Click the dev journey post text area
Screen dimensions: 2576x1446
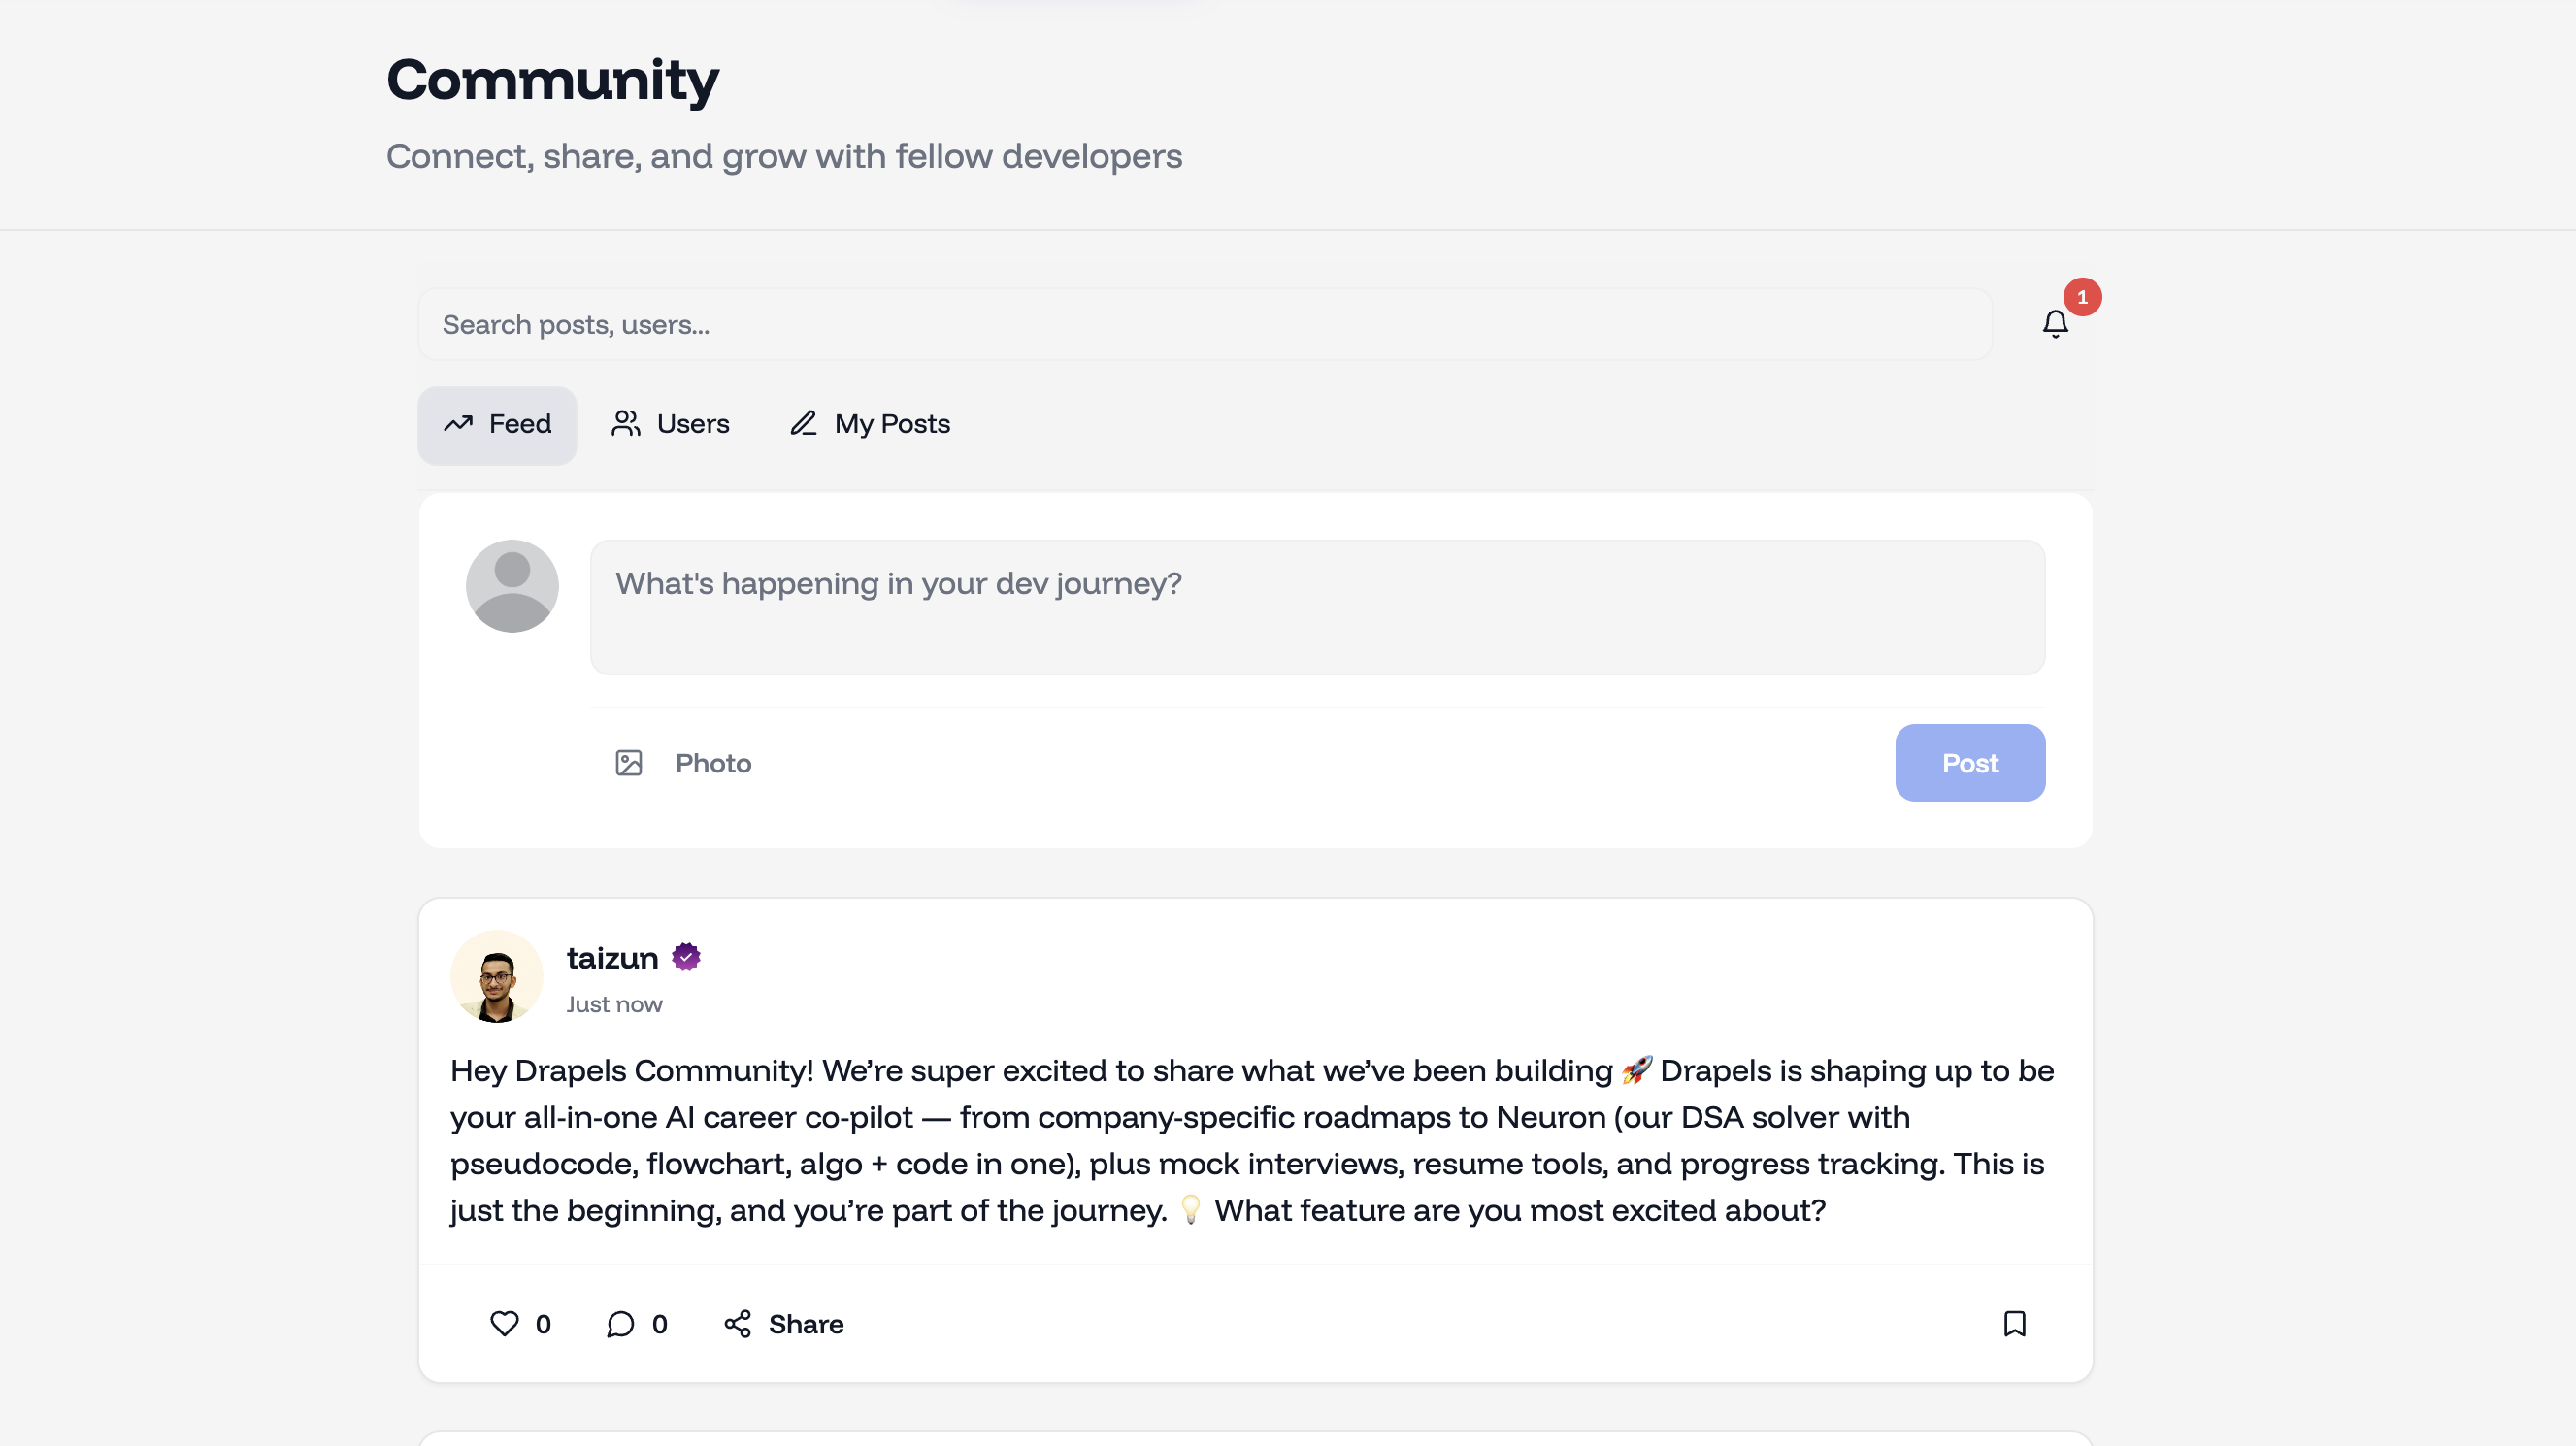pyautogui.click(x=1317, y=608)
